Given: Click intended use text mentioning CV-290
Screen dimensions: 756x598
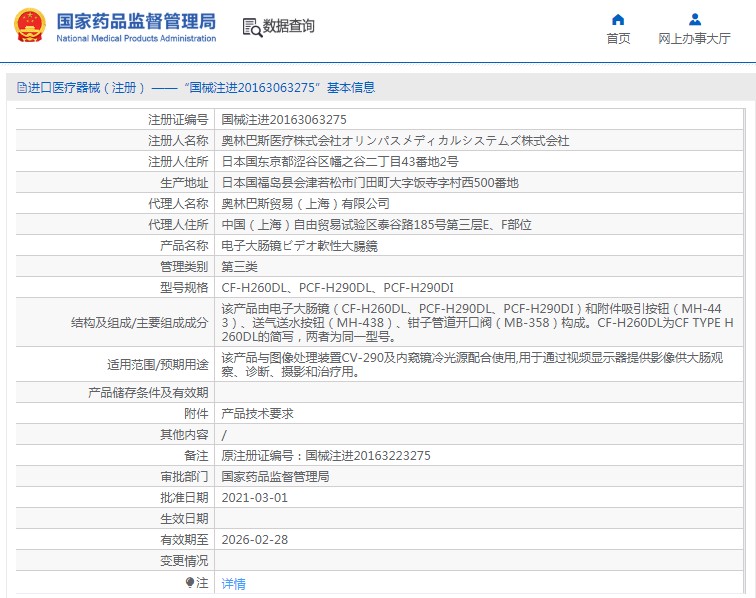Looking at the screenshot, I should [x=472, y=365].
